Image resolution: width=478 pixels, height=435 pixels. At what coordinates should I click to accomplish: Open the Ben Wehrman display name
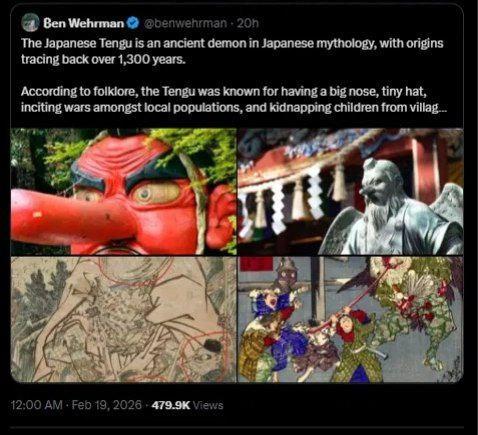click(84, 23)
